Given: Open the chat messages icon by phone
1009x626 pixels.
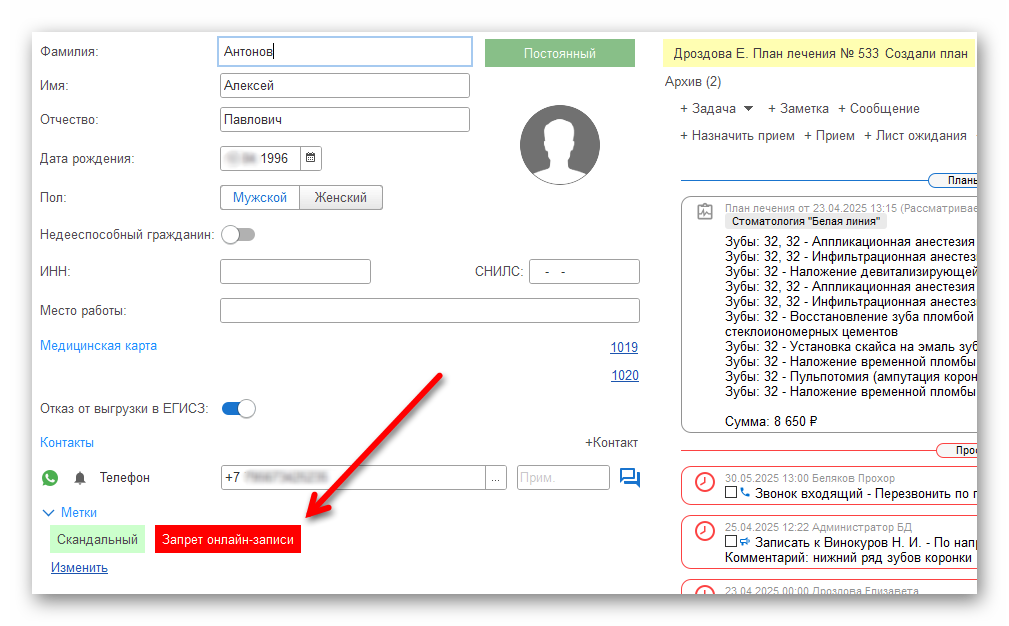Looking at the screenshot, I should click(629, 477).
